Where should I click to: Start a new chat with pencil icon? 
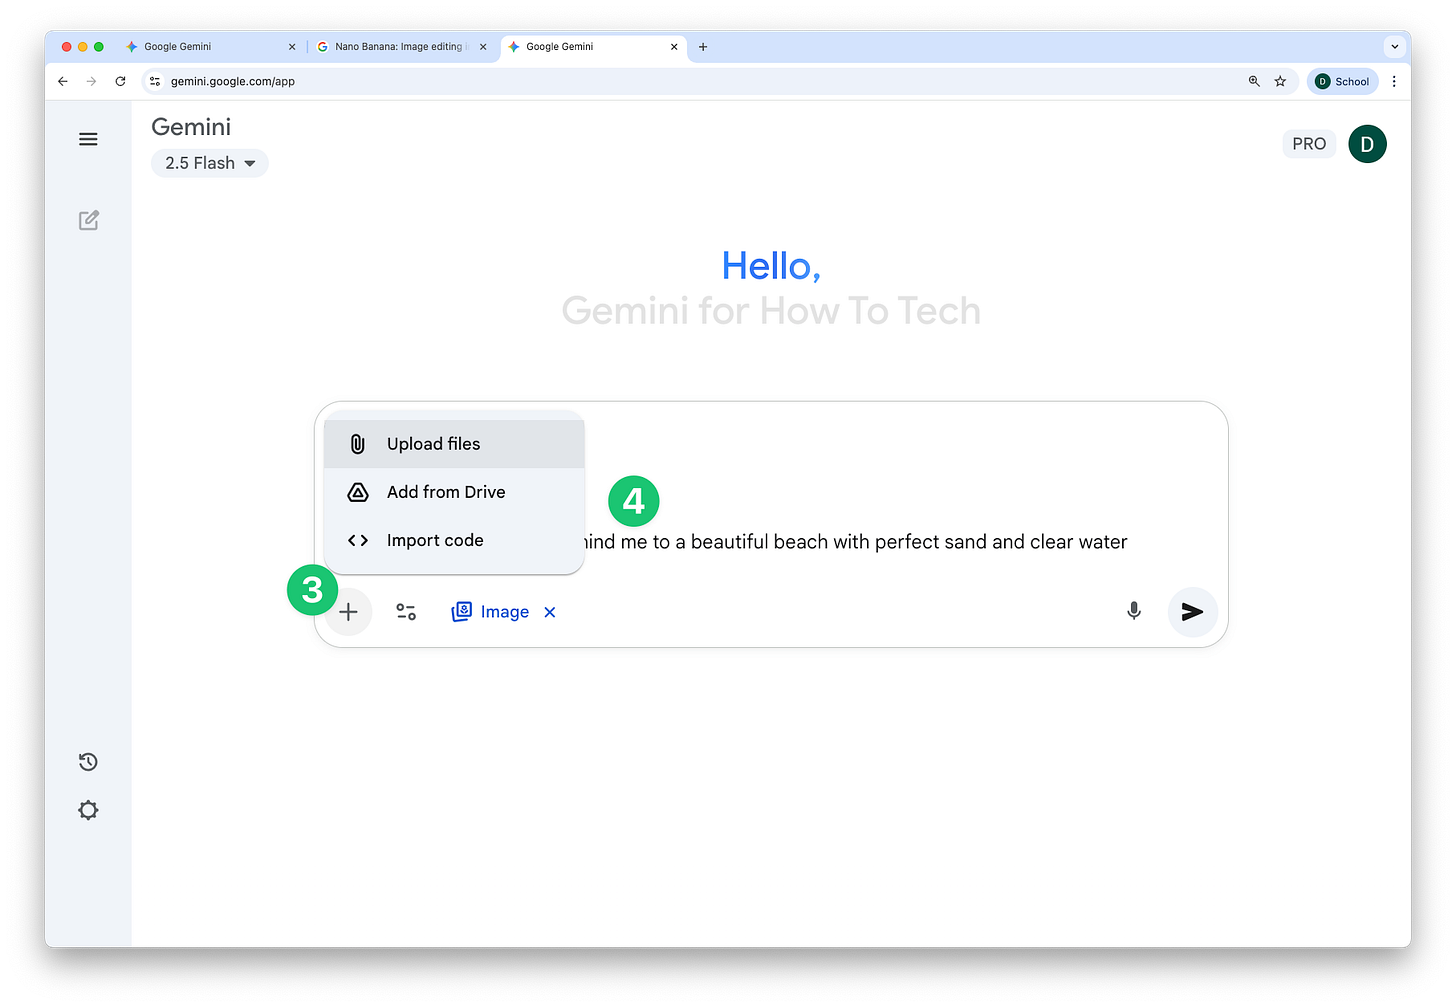[88, 220]
